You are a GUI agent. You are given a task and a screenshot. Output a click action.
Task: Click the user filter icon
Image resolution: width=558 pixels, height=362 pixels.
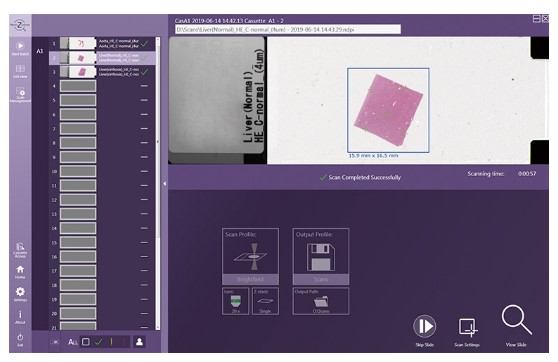139,342
